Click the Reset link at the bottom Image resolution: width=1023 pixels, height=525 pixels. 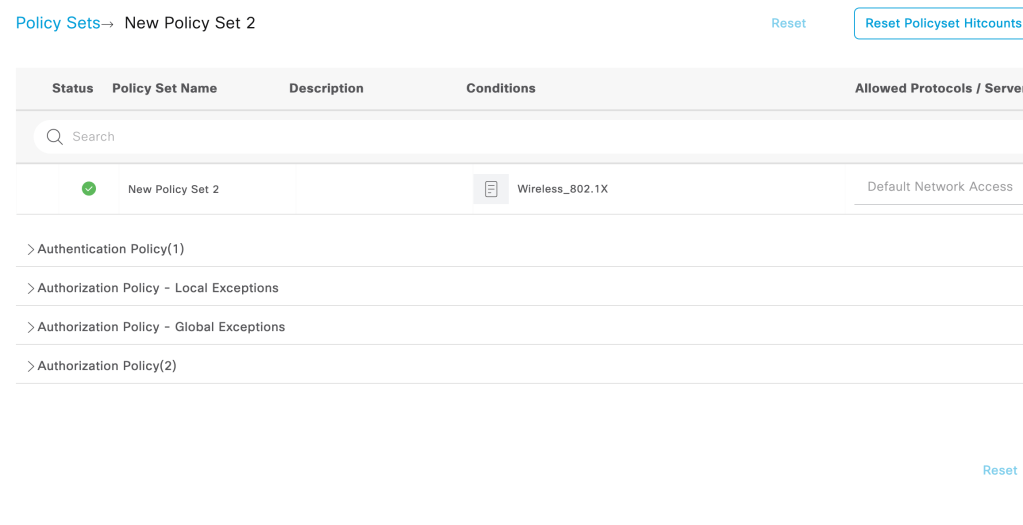point(999,470)
